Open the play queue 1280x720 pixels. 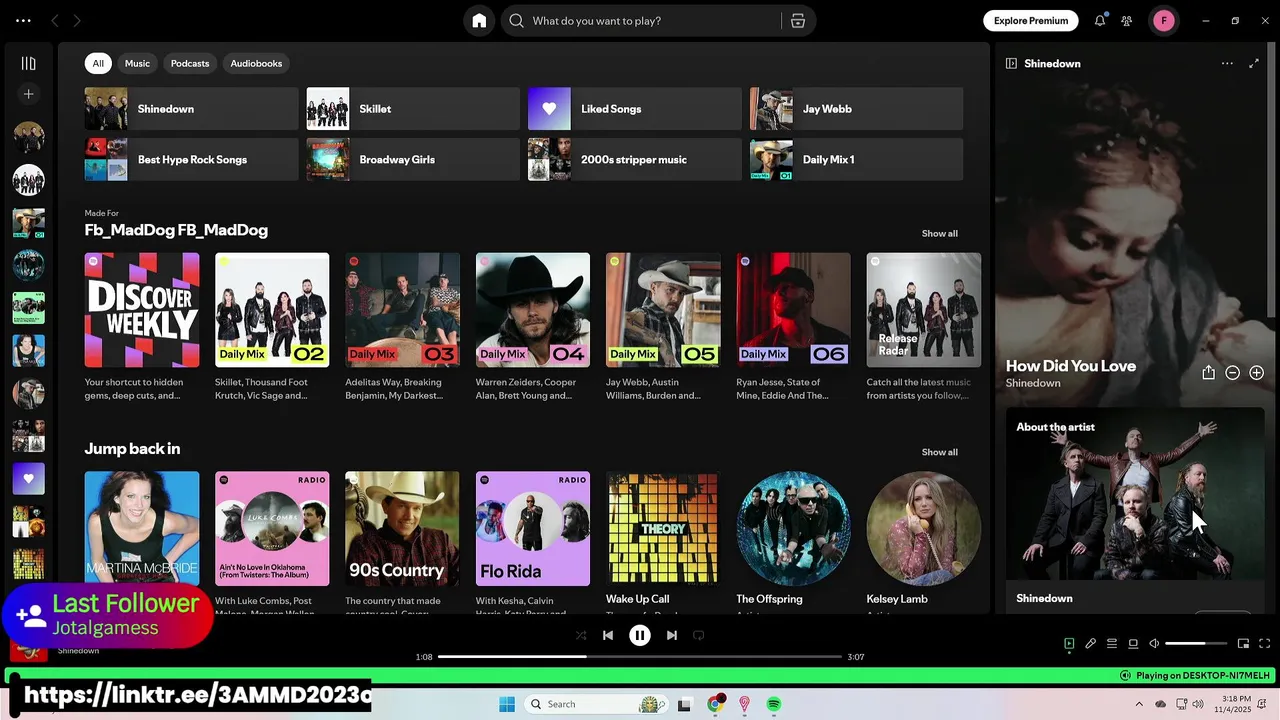pyautogui.click(x=1112, y=644)
